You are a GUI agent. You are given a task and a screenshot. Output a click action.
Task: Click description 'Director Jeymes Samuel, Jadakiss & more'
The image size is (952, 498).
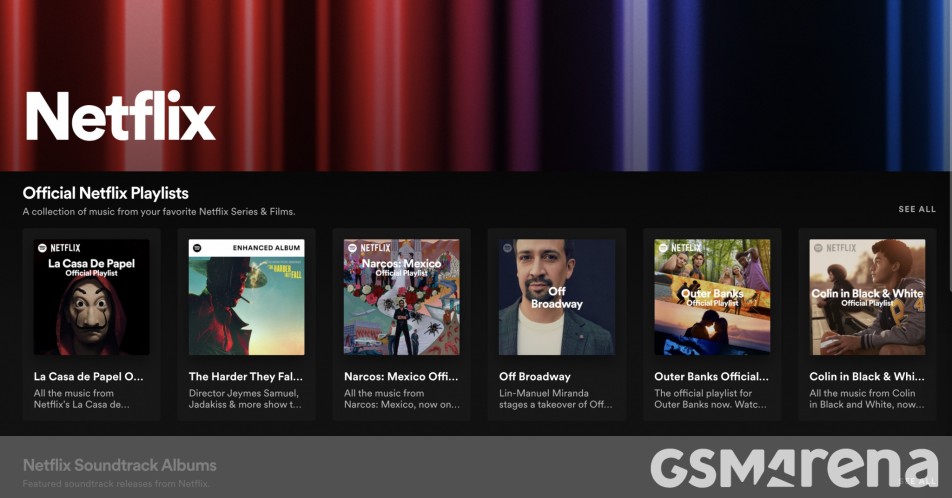coord(245,399)
